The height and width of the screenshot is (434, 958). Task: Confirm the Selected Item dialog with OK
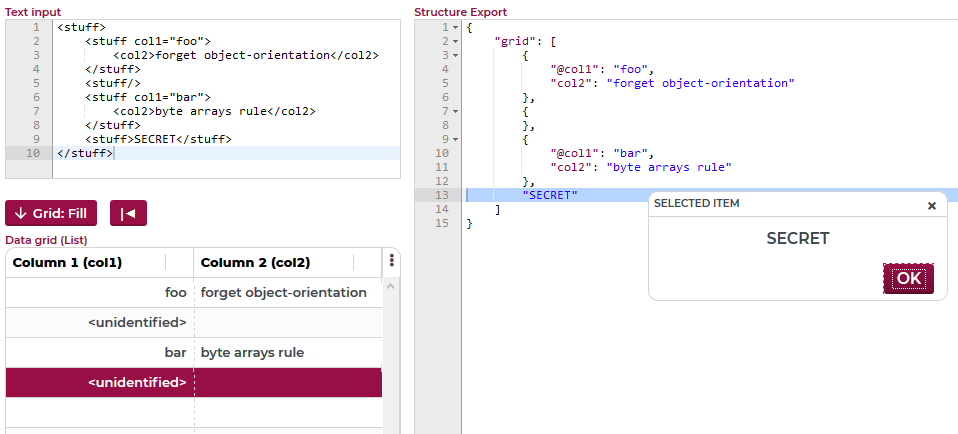tap(909, 279)
